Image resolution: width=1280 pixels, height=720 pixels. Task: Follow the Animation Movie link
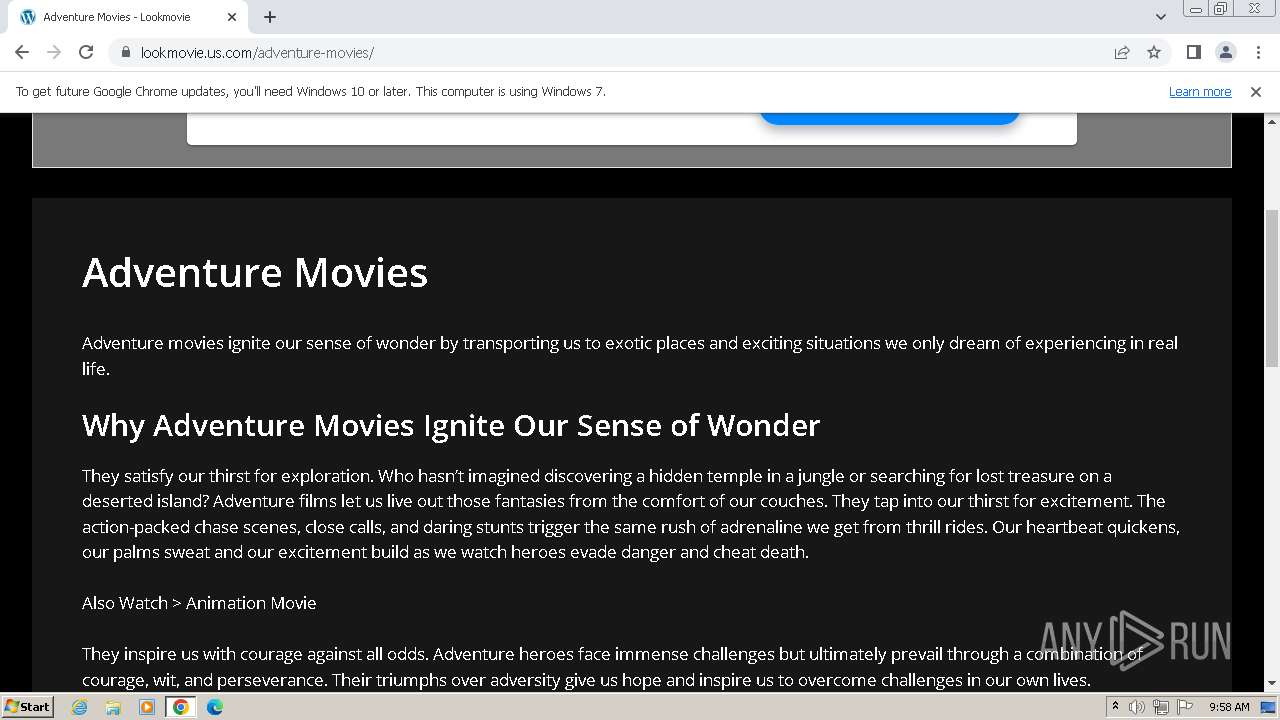(x=251, y=603)
